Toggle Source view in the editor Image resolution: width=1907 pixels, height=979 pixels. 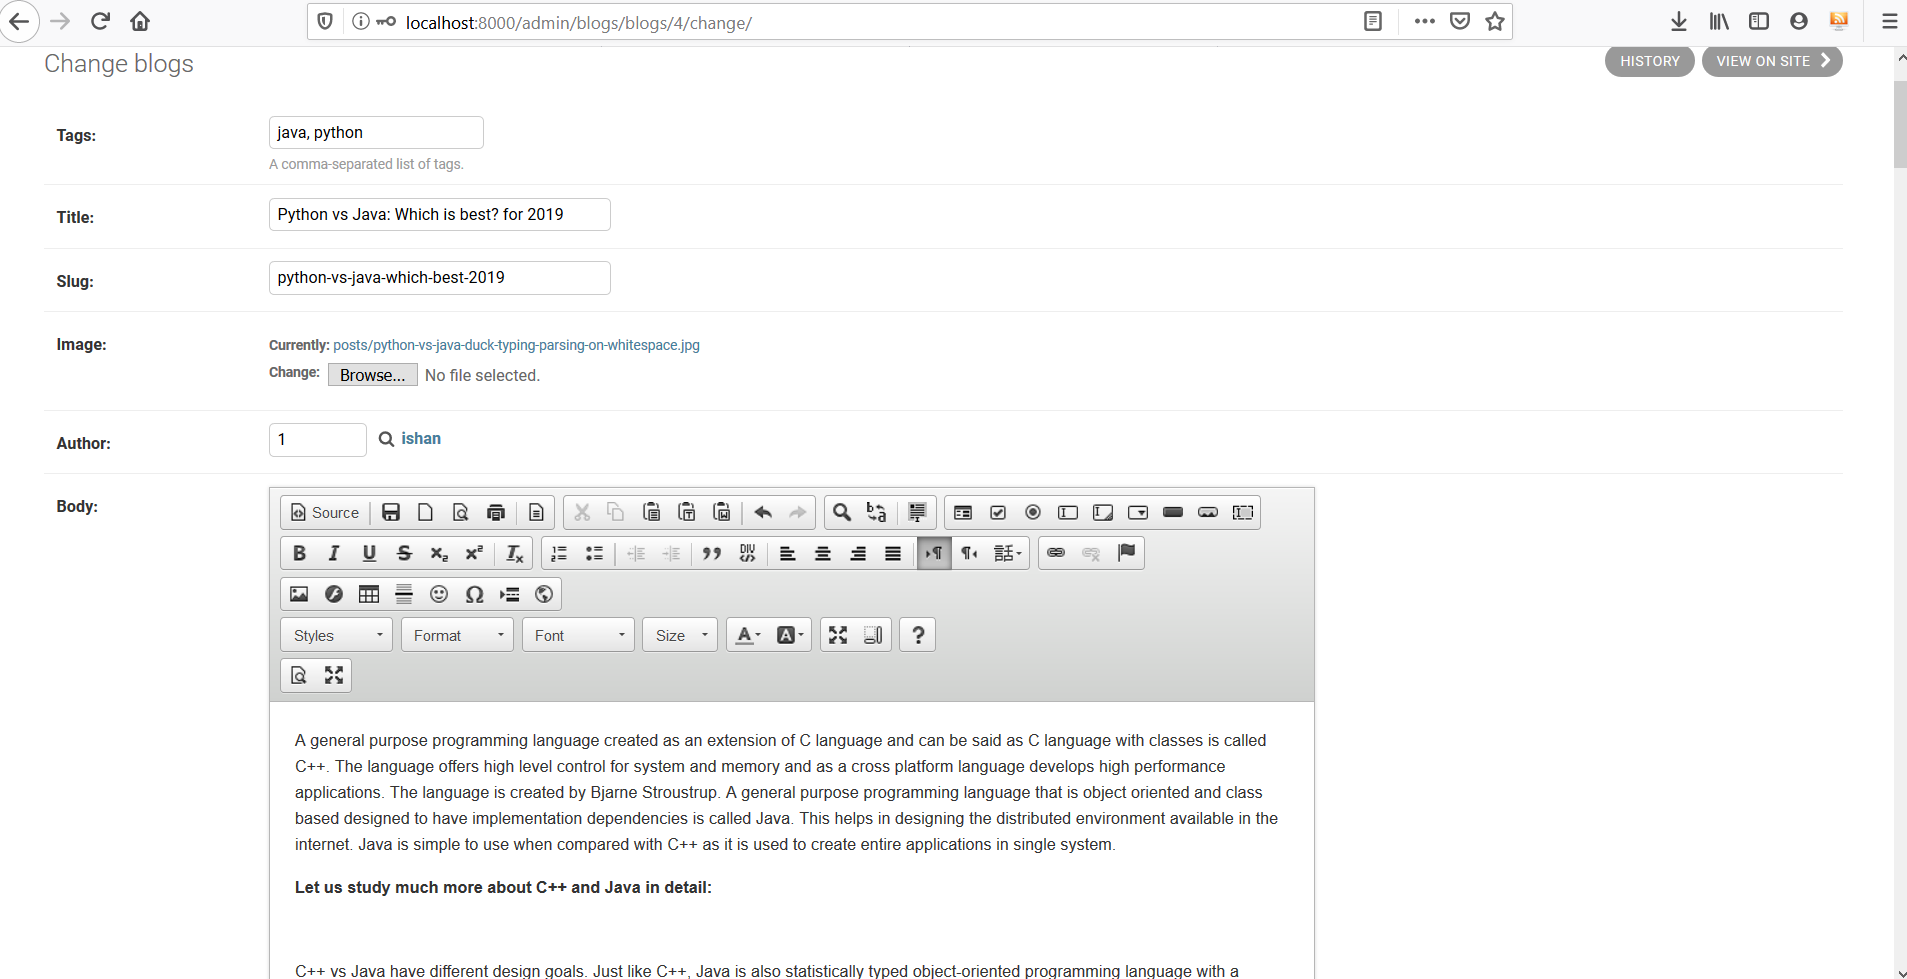pos(325,512)
